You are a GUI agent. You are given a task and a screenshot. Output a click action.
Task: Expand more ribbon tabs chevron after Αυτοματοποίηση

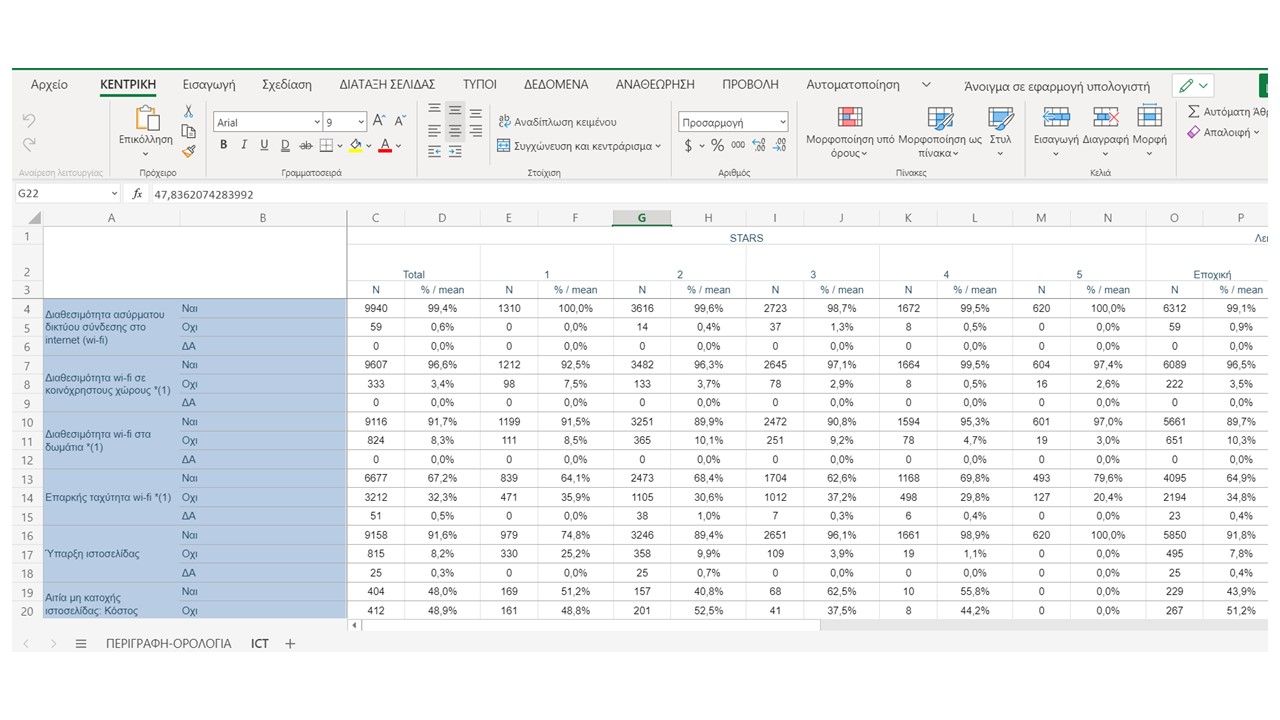click(x=926, y=85)
